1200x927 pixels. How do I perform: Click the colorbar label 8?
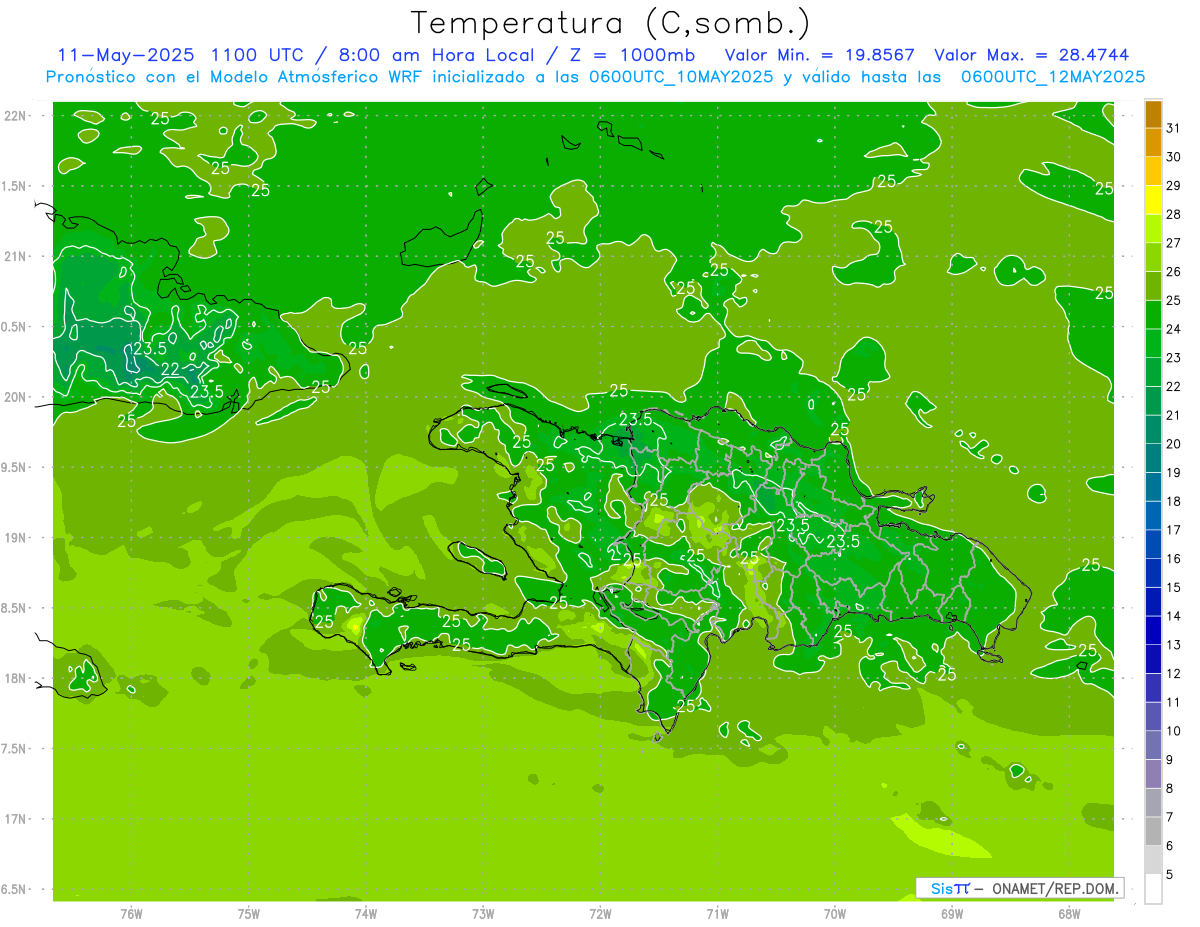(x=1170, y=788)
